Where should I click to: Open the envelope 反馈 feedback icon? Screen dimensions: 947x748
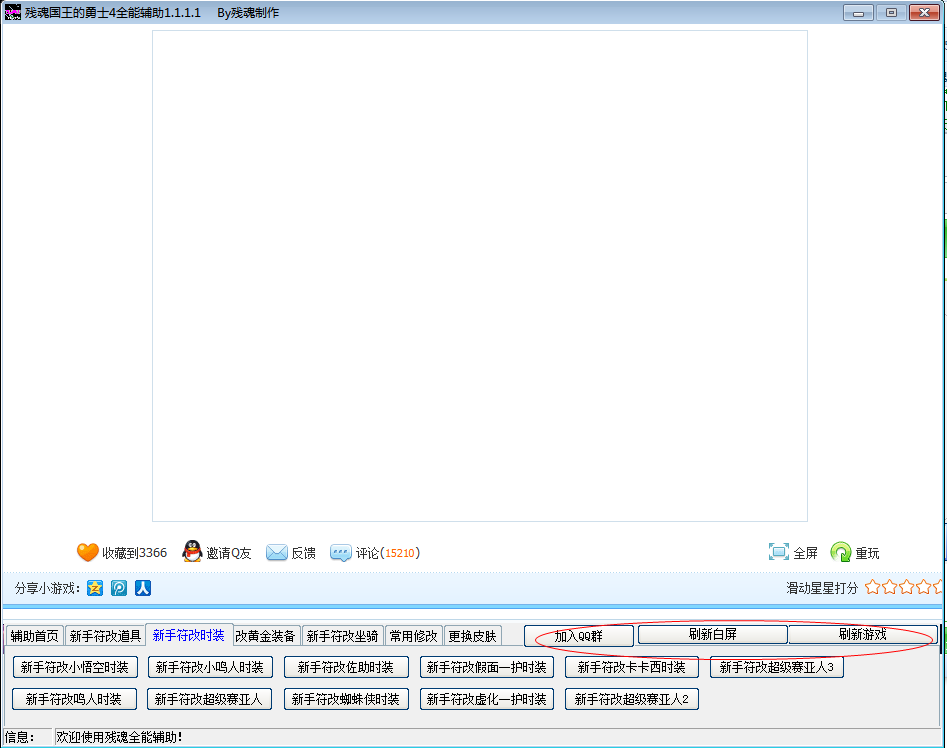[277, 552]
